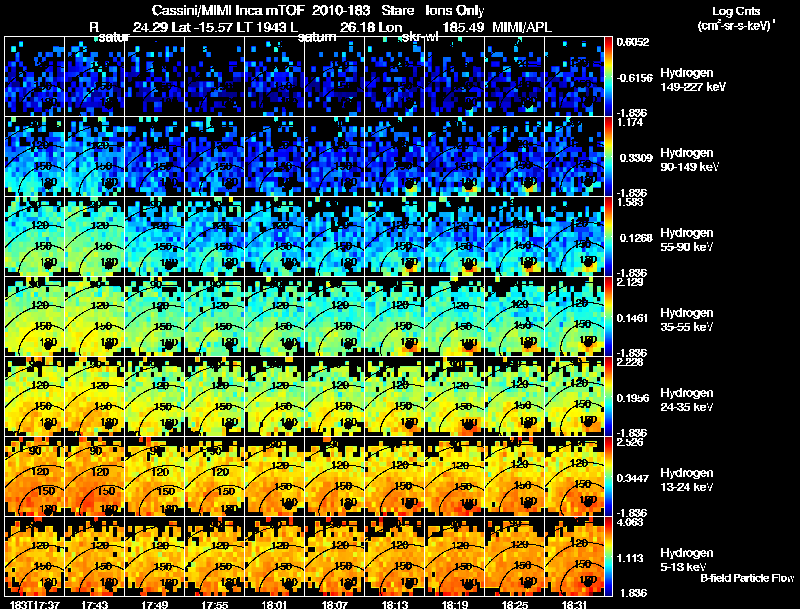
Task: Click the 17:55 image in the 35-55 keV row
Action: (x=215, y=316)
